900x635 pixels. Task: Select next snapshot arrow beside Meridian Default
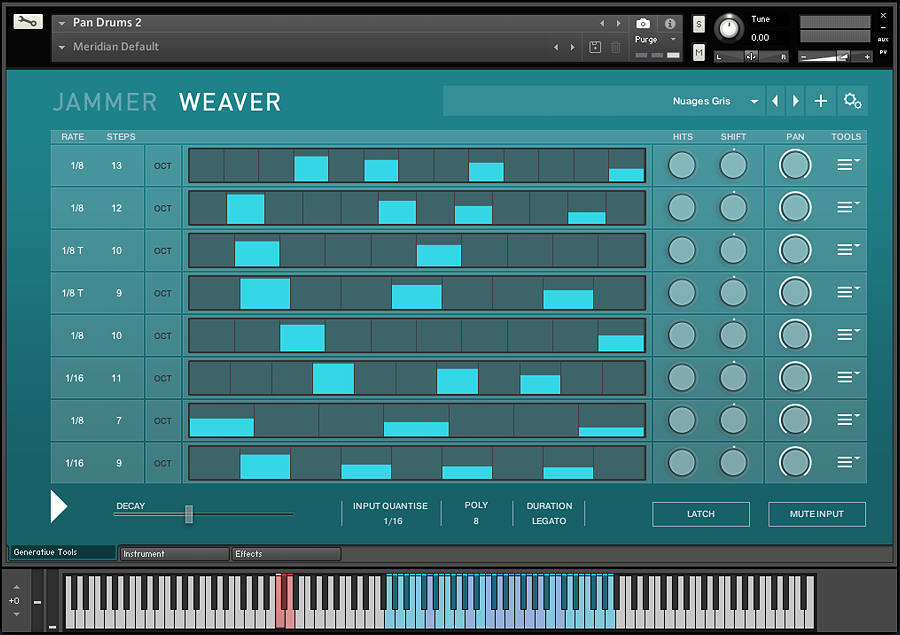pos(572,47)
